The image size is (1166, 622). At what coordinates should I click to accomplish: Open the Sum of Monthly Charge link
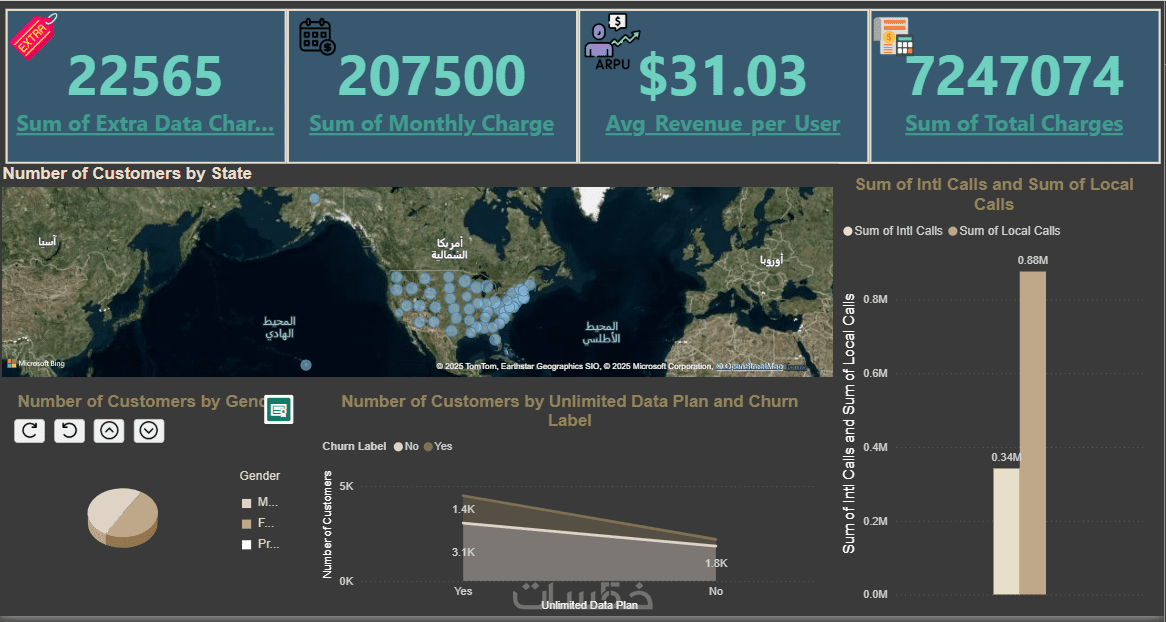click(431, 124)
